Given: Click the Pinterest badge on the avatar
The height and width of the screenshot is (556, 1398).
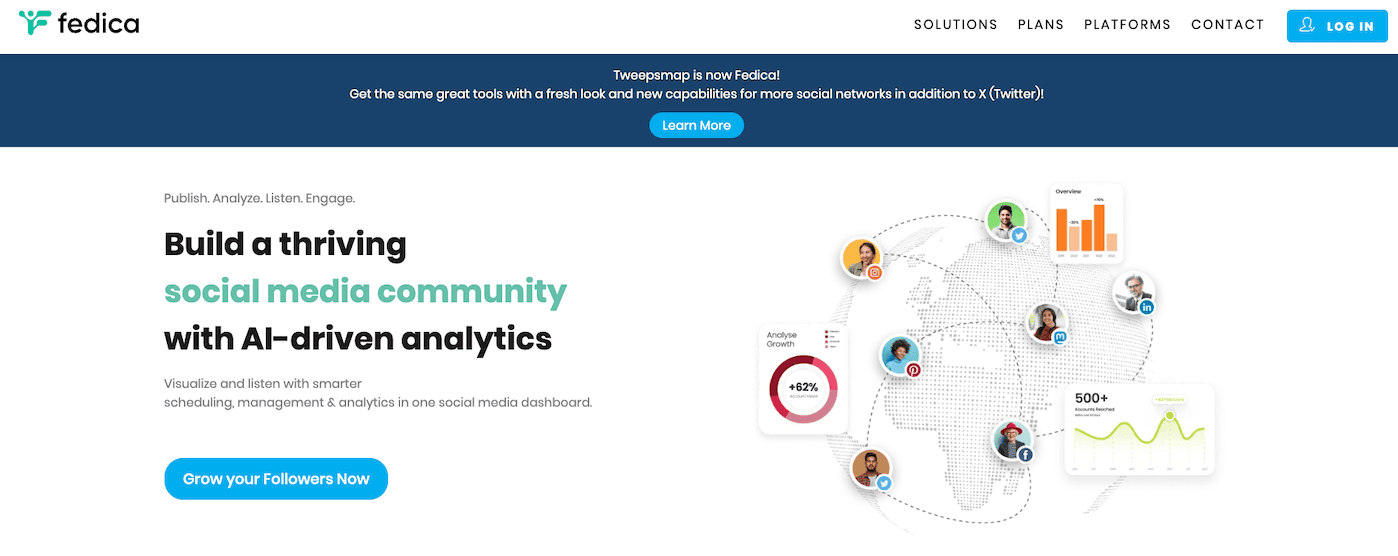Looking at the screenshot, I should point(913,369).
